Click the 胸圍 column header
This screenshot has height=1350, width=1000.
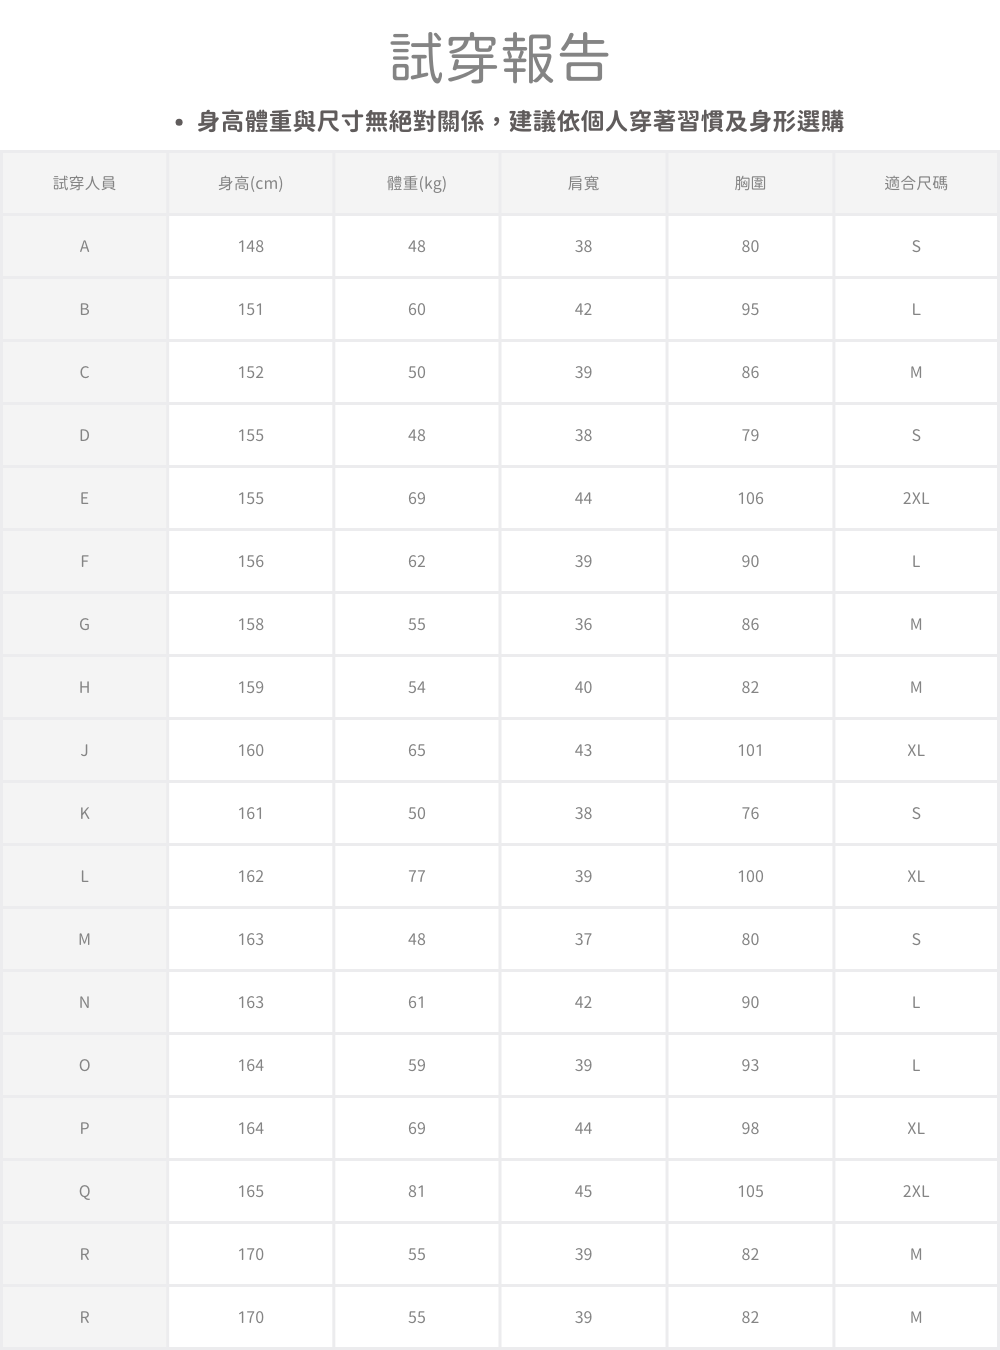point(750,183)
